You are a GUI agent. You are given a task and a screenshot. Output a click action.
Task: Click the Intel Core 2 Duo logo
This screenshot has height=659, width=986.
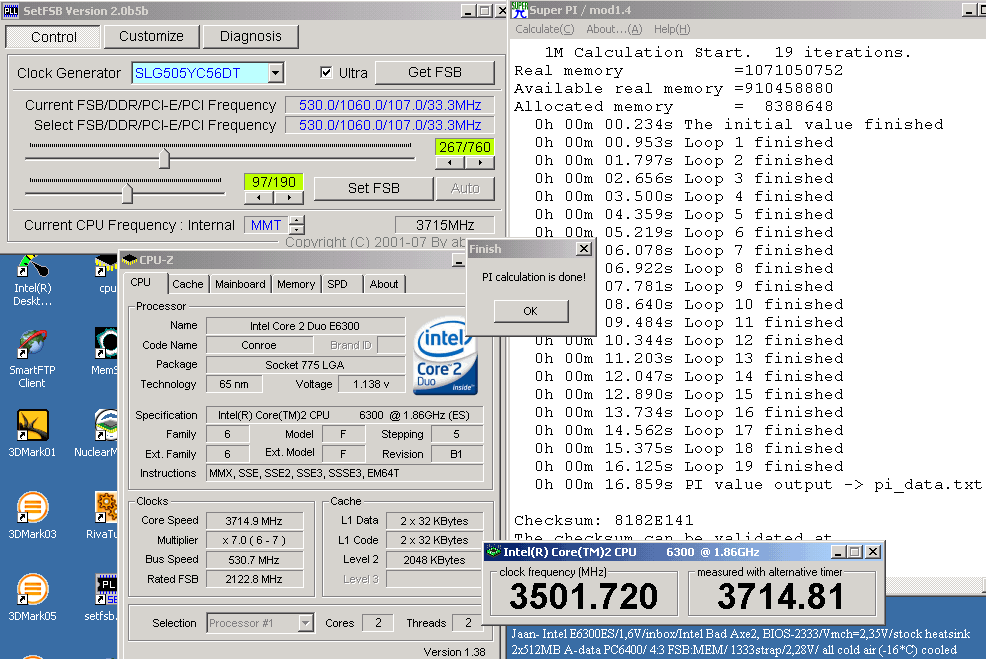click(x=445, y=356)
